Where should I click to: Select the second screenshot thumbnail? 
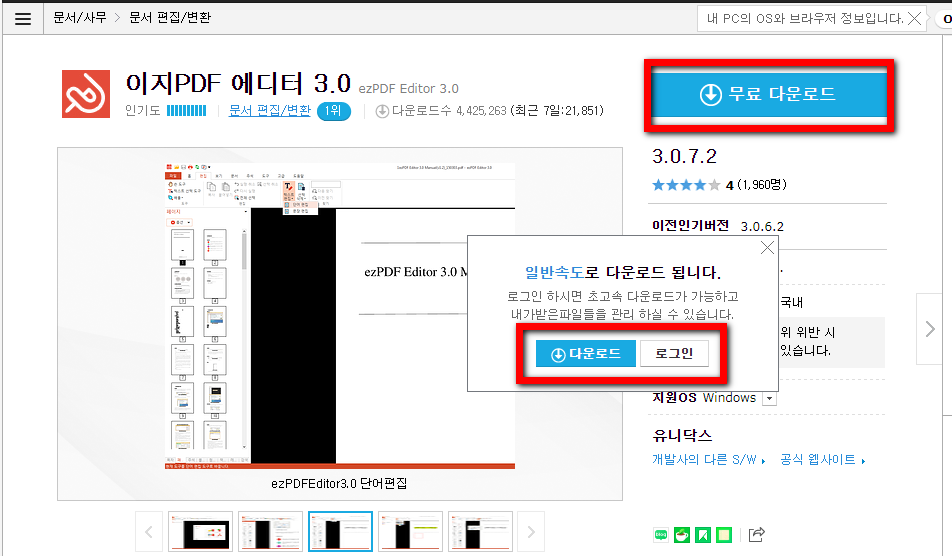click(x=270, y=532)
